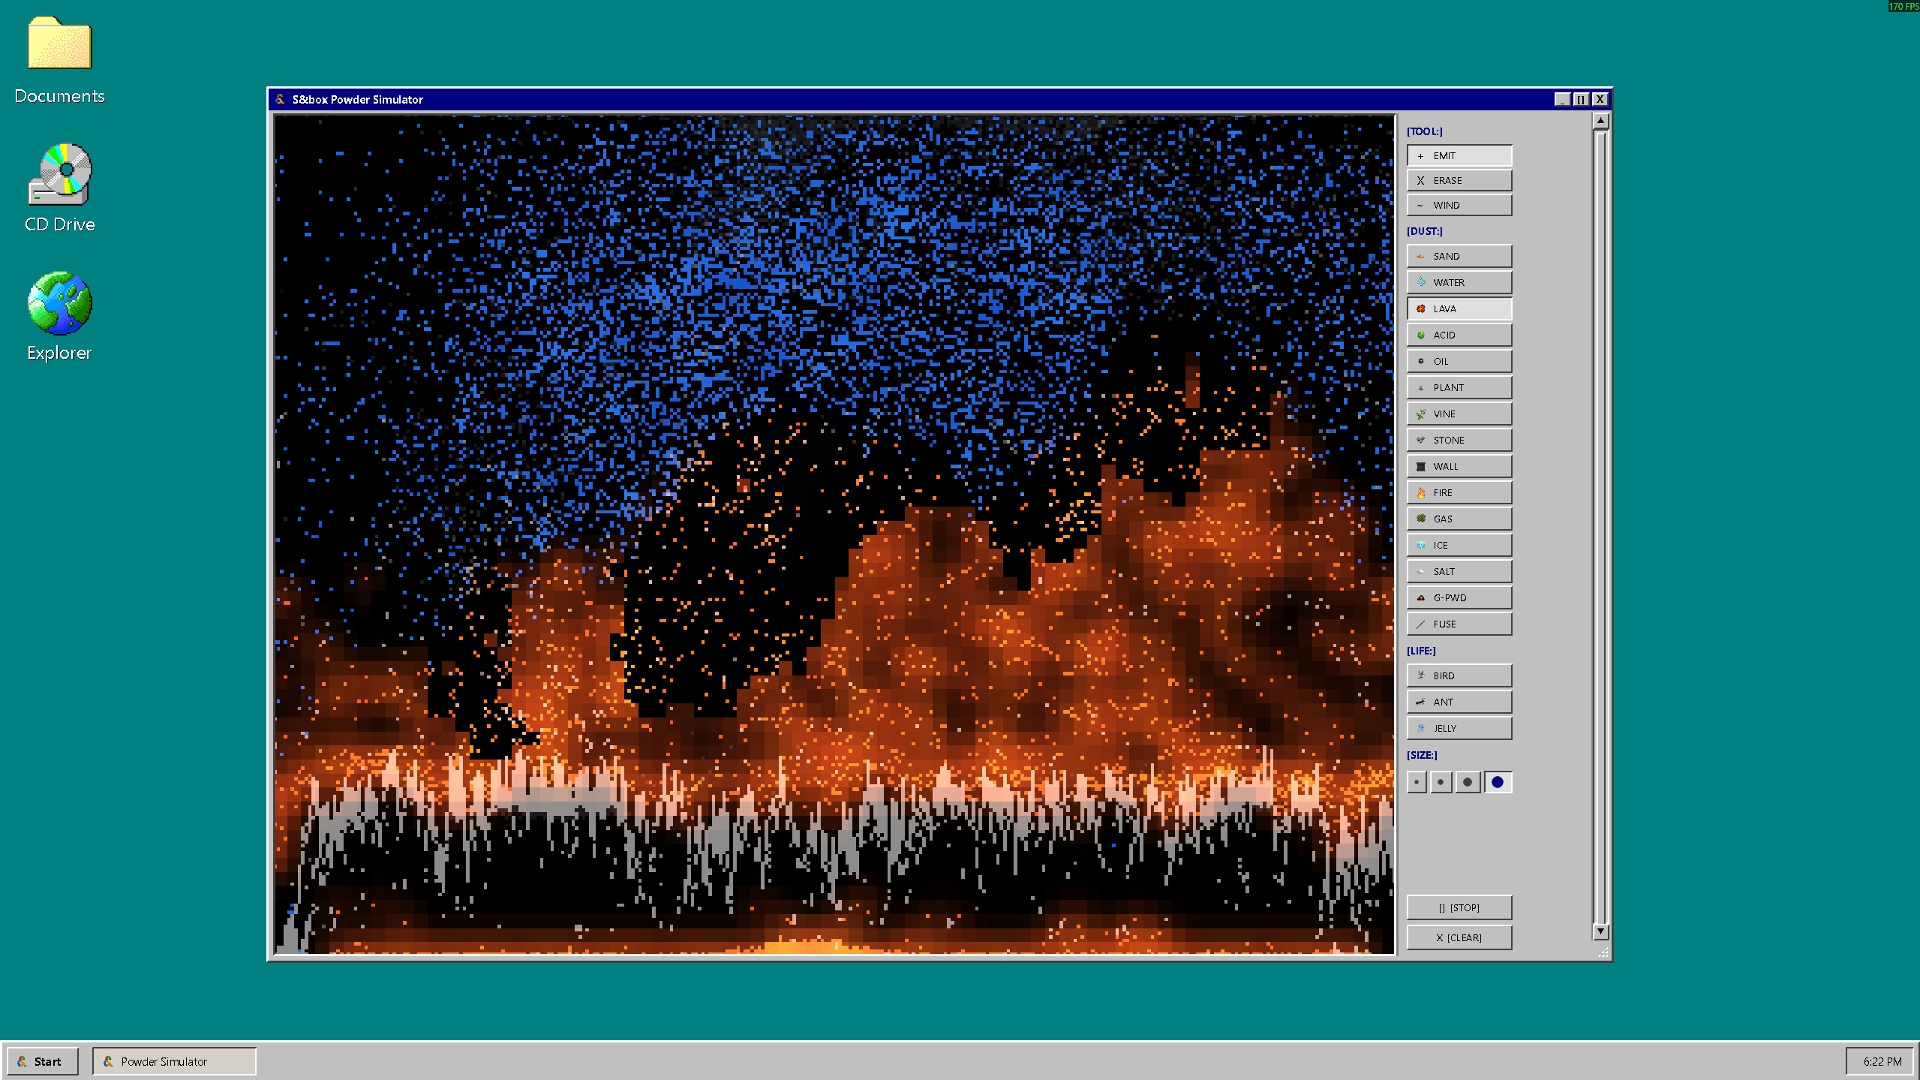The image size is (1920, 1080).
Task: Choose the Ice dust type
Action: pyautogui.click(x=1458, y=545)
